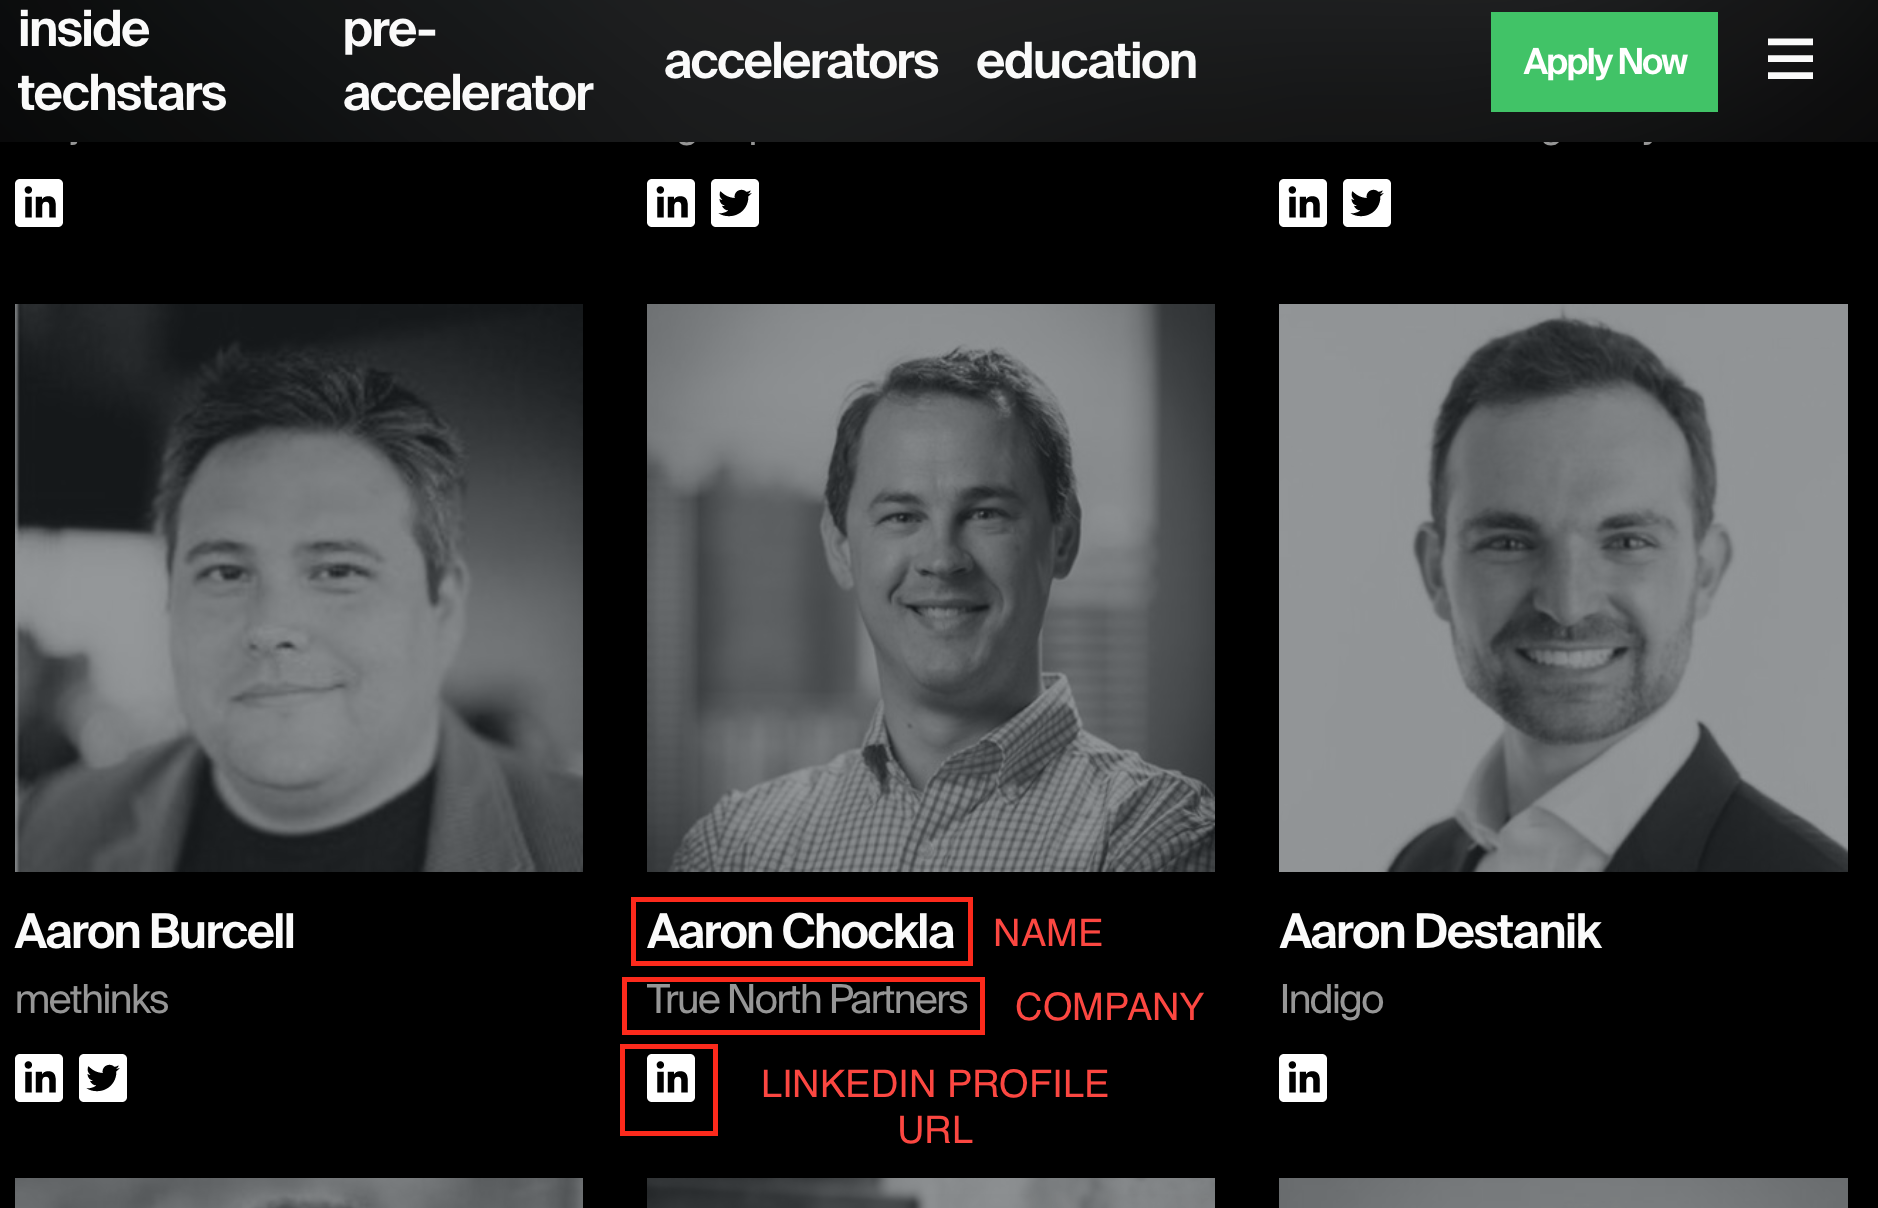The height and width of the screenshot is (1208, 1878).
Task: Open the pre-accelerator menu item
Action: pos(468,61)
